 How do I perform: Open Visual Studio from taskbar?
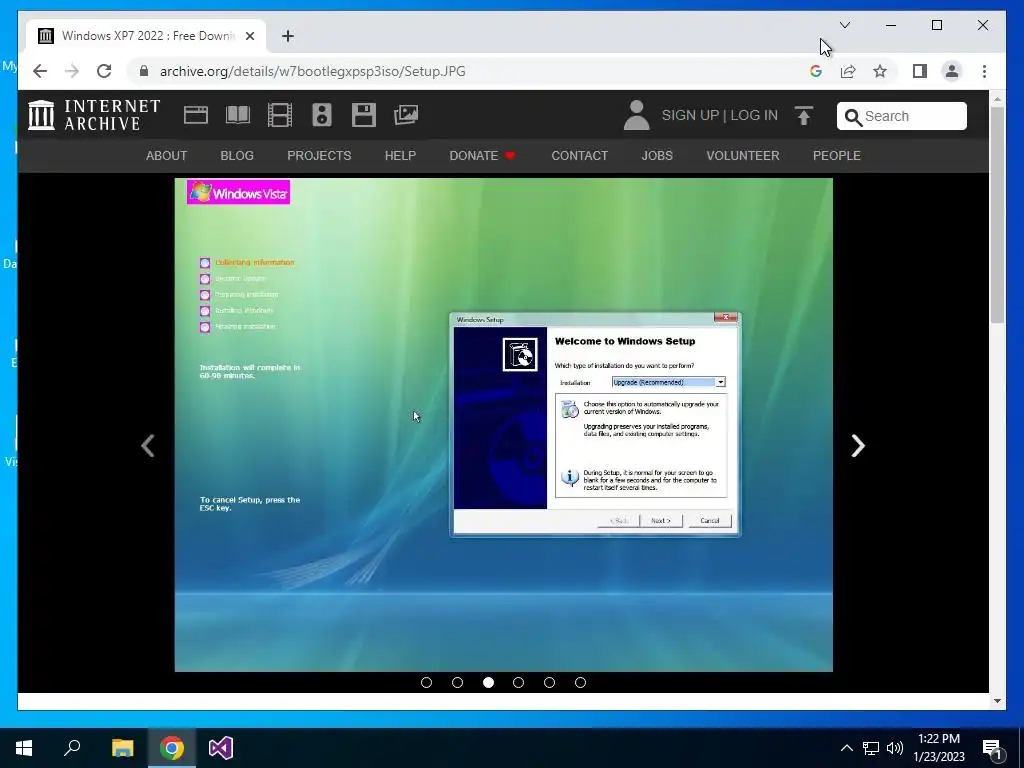[221, 748]
